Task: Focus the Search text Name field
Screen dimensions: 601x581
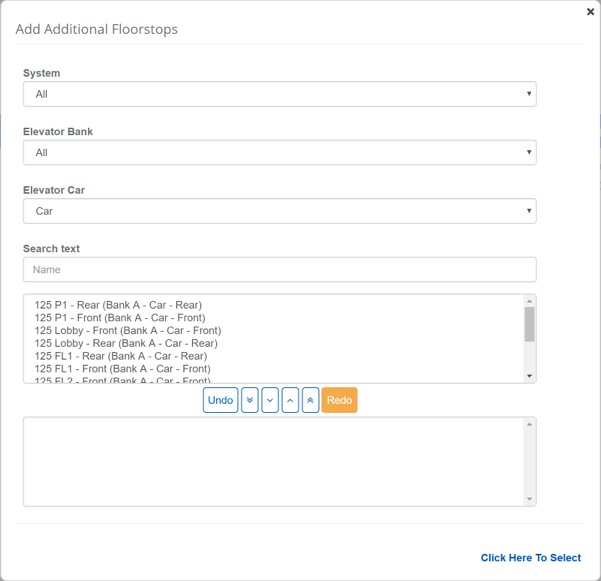Action: pyautogui.click(x=279, y=270)
